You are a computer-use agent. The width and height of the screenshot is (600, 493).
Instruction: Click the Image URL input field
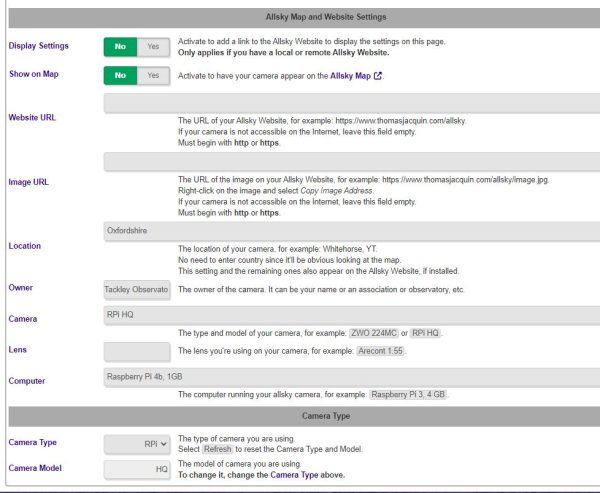[352, 162]
